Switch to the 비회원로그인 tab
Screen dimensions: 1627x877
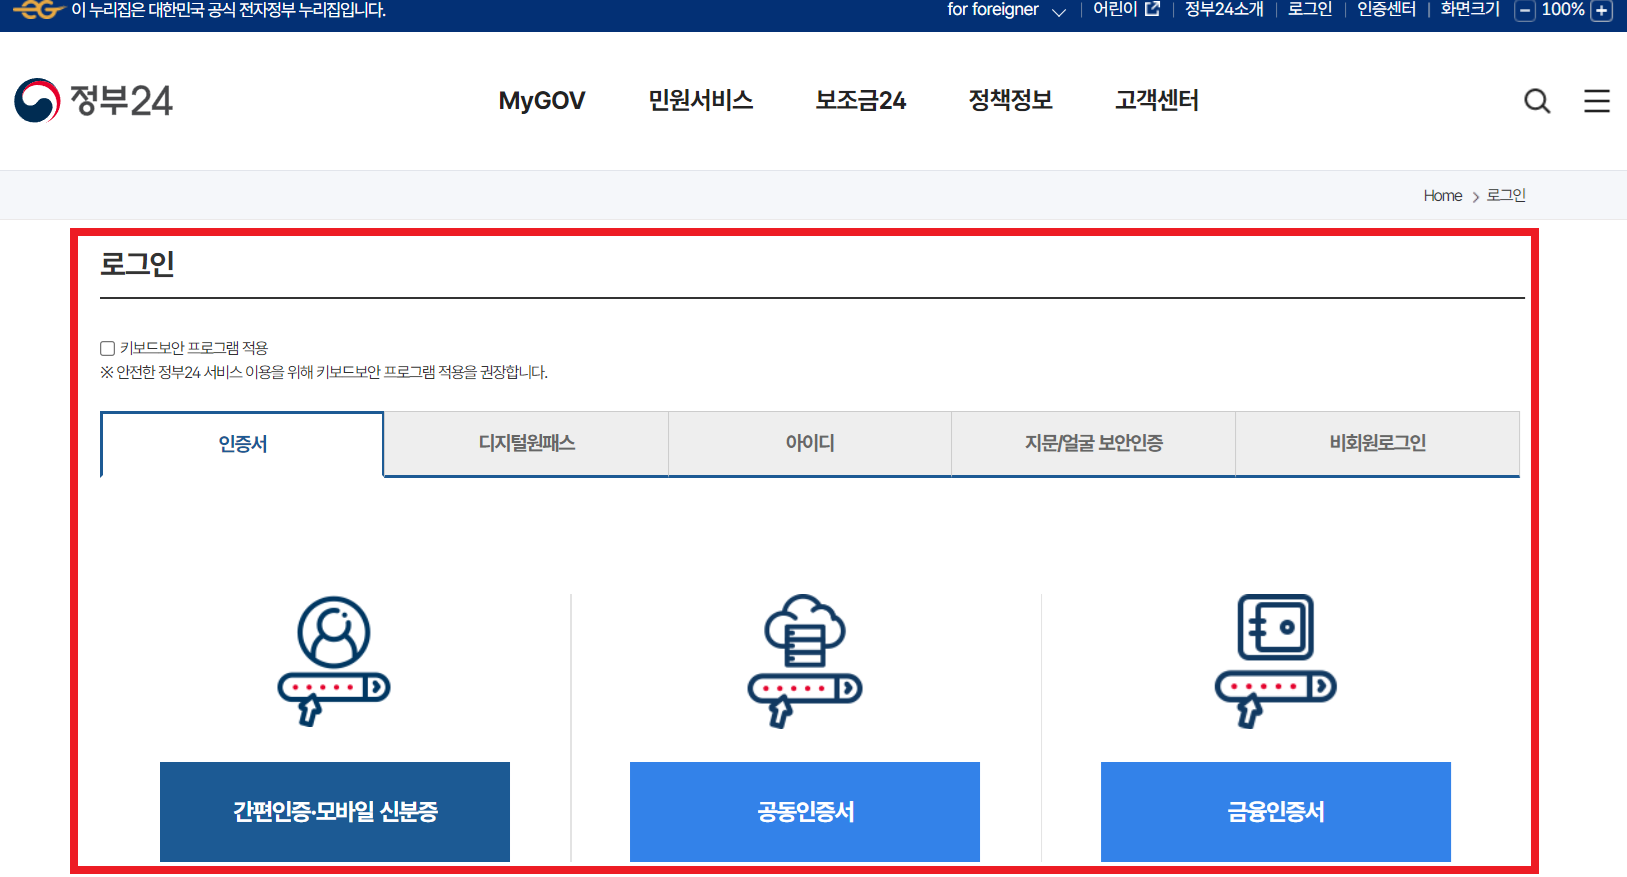(1378, 443)
